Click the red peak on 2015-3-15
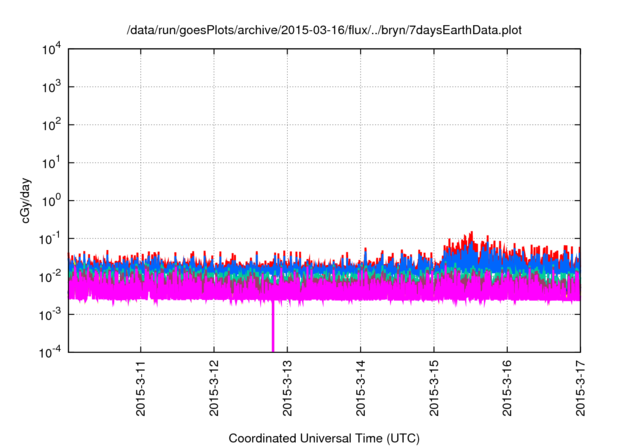 (471, 236)
